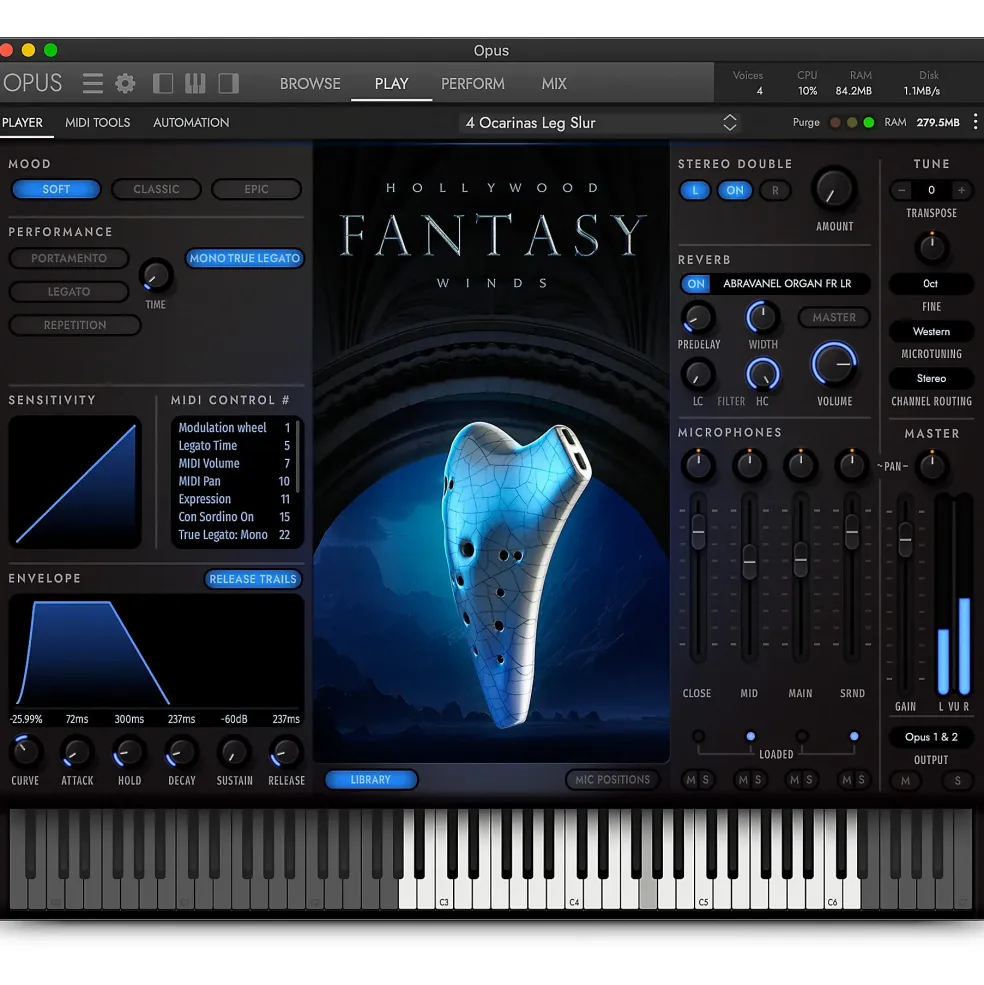Enable Legato performance mode
Image resolution: width=984 pixels, height=985 pixels.
68,291
